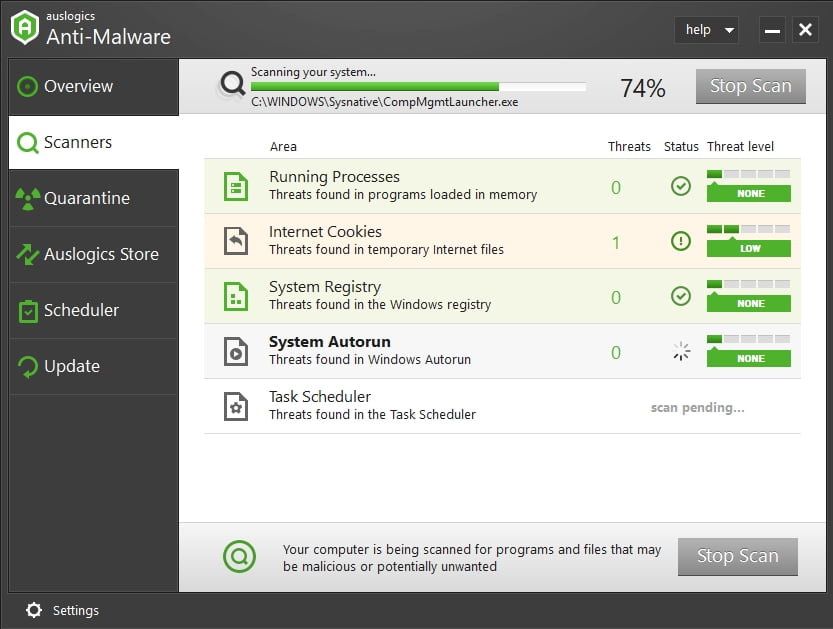
Task: Click the System Registry area icon
Action: [236, 296]
